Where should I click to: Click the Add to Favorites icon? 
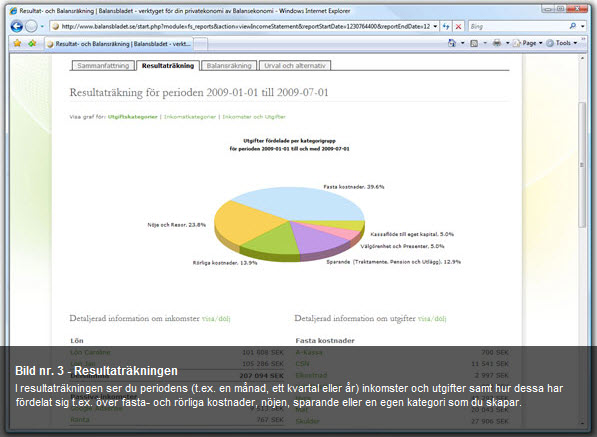pyautogui.click(x=32, y=43)
